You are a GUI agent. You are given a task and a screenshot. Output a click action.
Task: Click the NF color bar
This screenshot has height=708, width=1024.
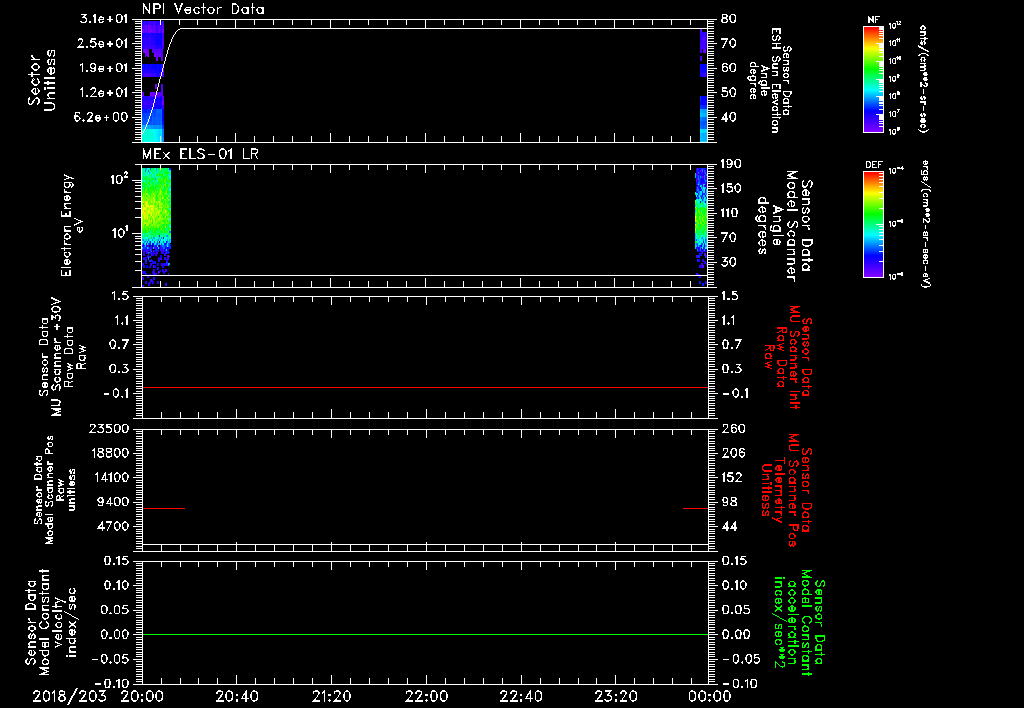click(873, 78)
